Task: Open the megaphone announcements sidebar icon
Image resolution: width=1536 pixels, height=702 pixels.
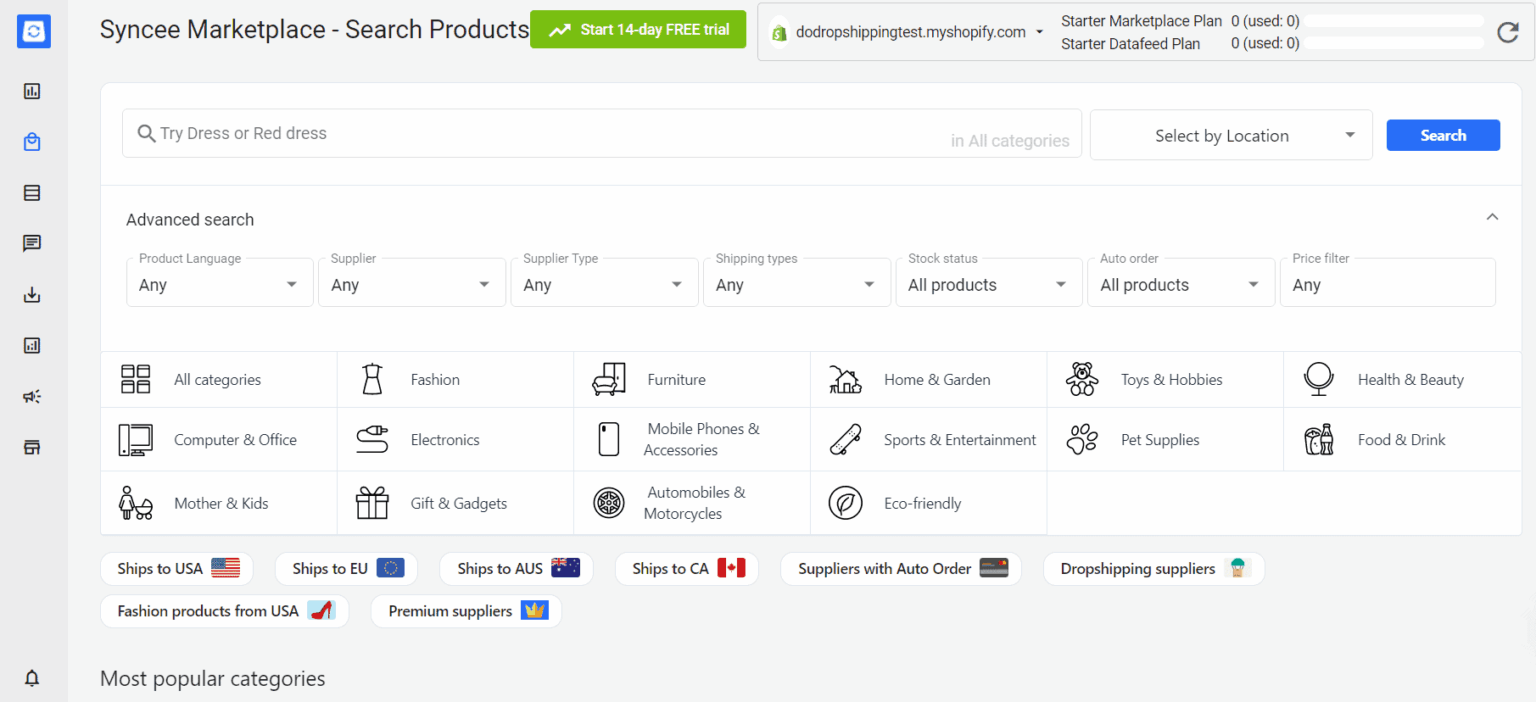Action: click(32, 397)
